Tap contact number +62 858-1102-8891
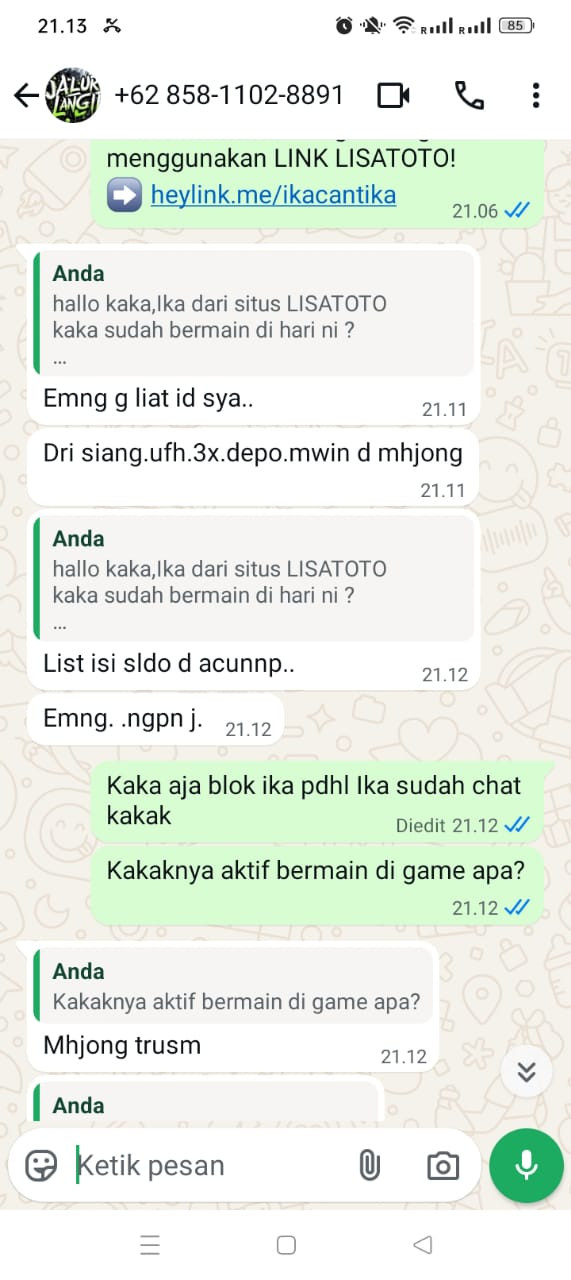571x1280 pixels. (229, 95)
